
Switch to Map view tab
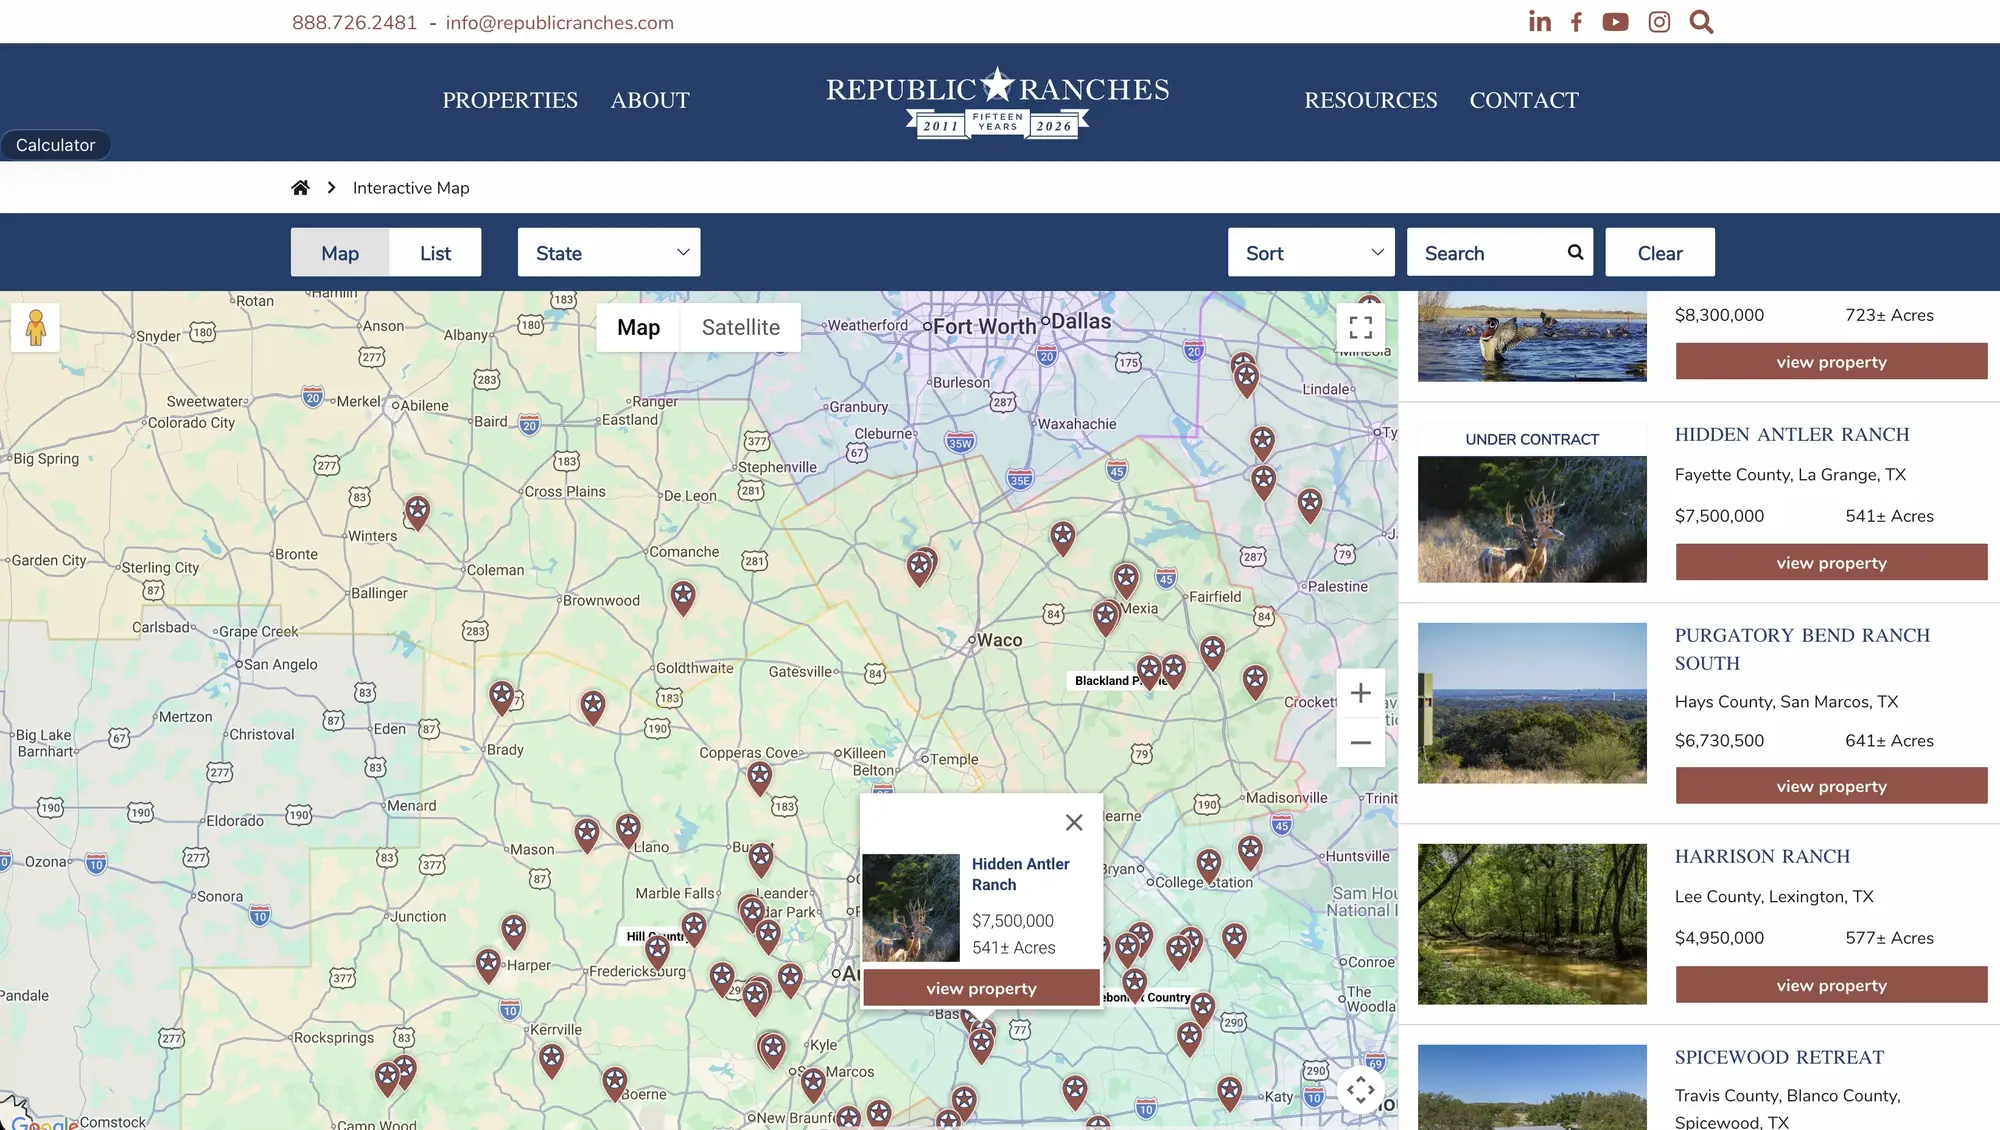(340, 252)
